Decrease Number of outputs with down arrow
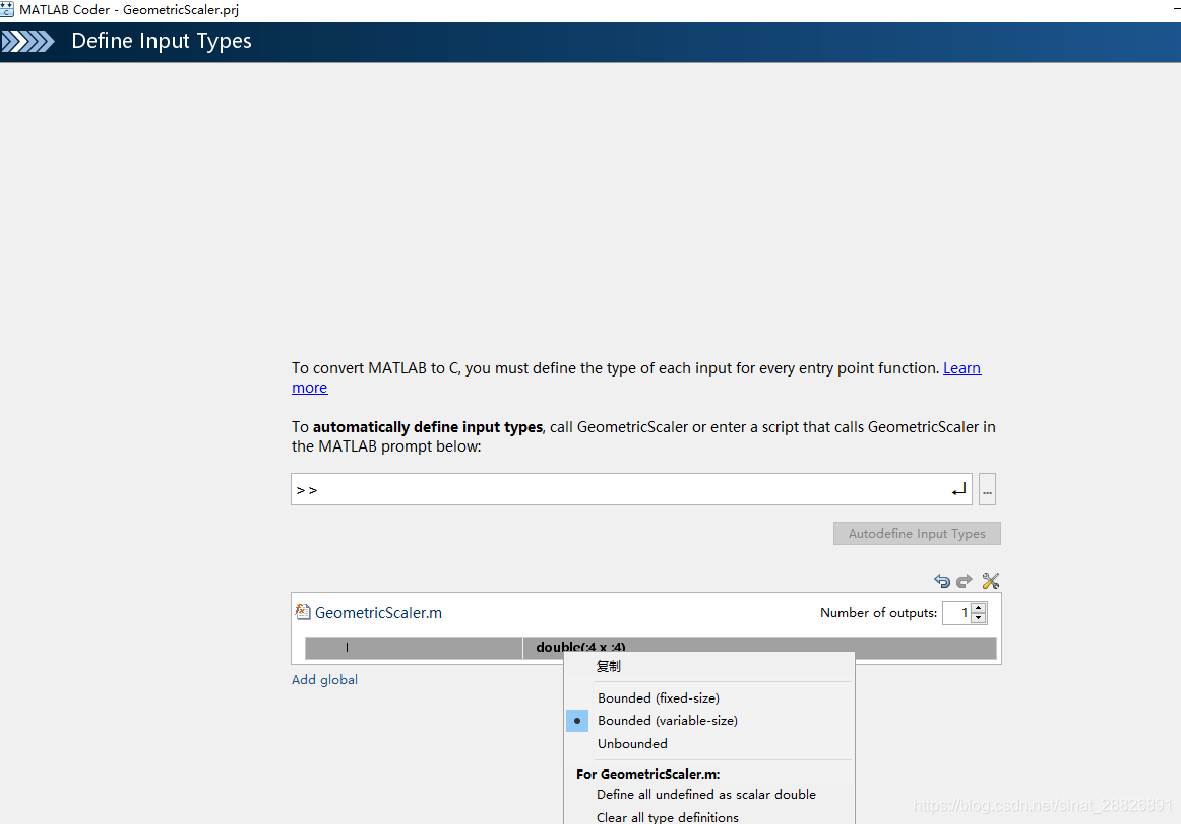Viewport: 1181px width, 824px height. point(978,618)
